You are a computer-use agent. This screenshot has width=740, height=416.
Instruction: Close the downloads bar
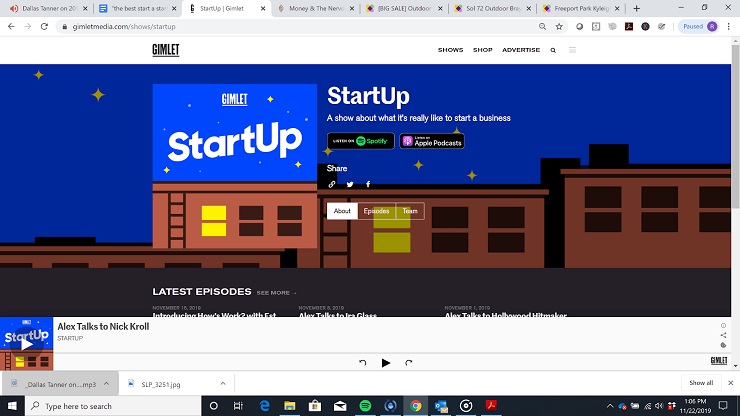tap(731, 383)
